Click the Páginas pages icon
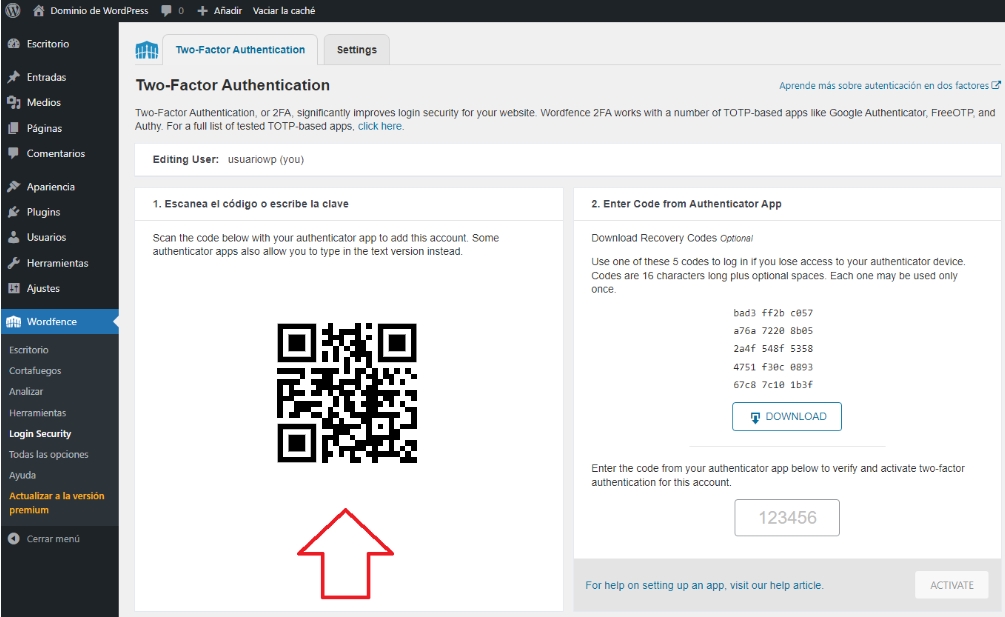 pos(13,128)
